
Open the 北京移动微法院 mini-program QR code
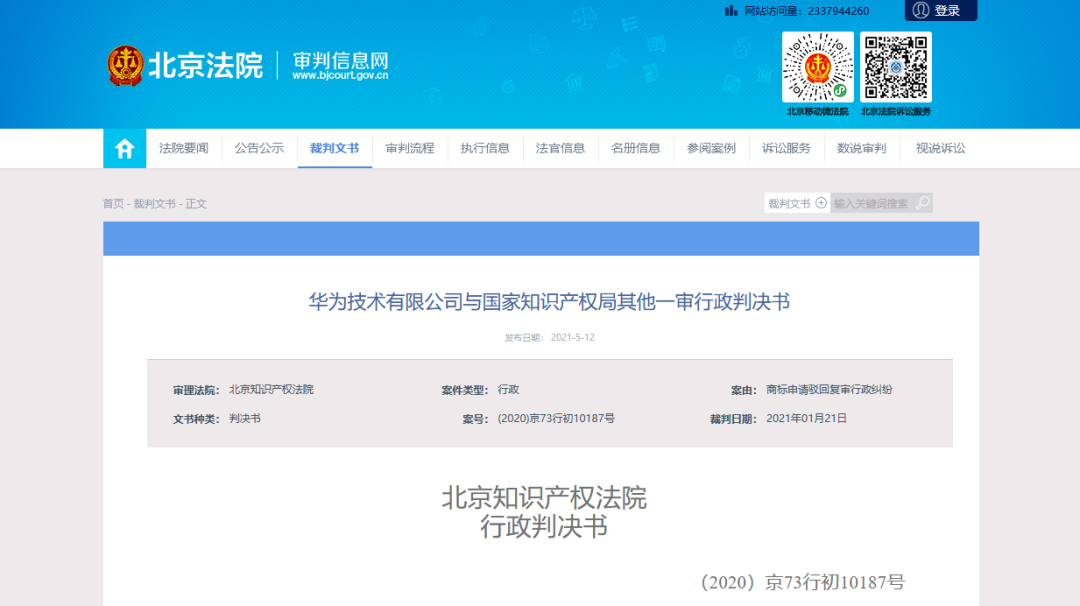(x=817, y=67)
